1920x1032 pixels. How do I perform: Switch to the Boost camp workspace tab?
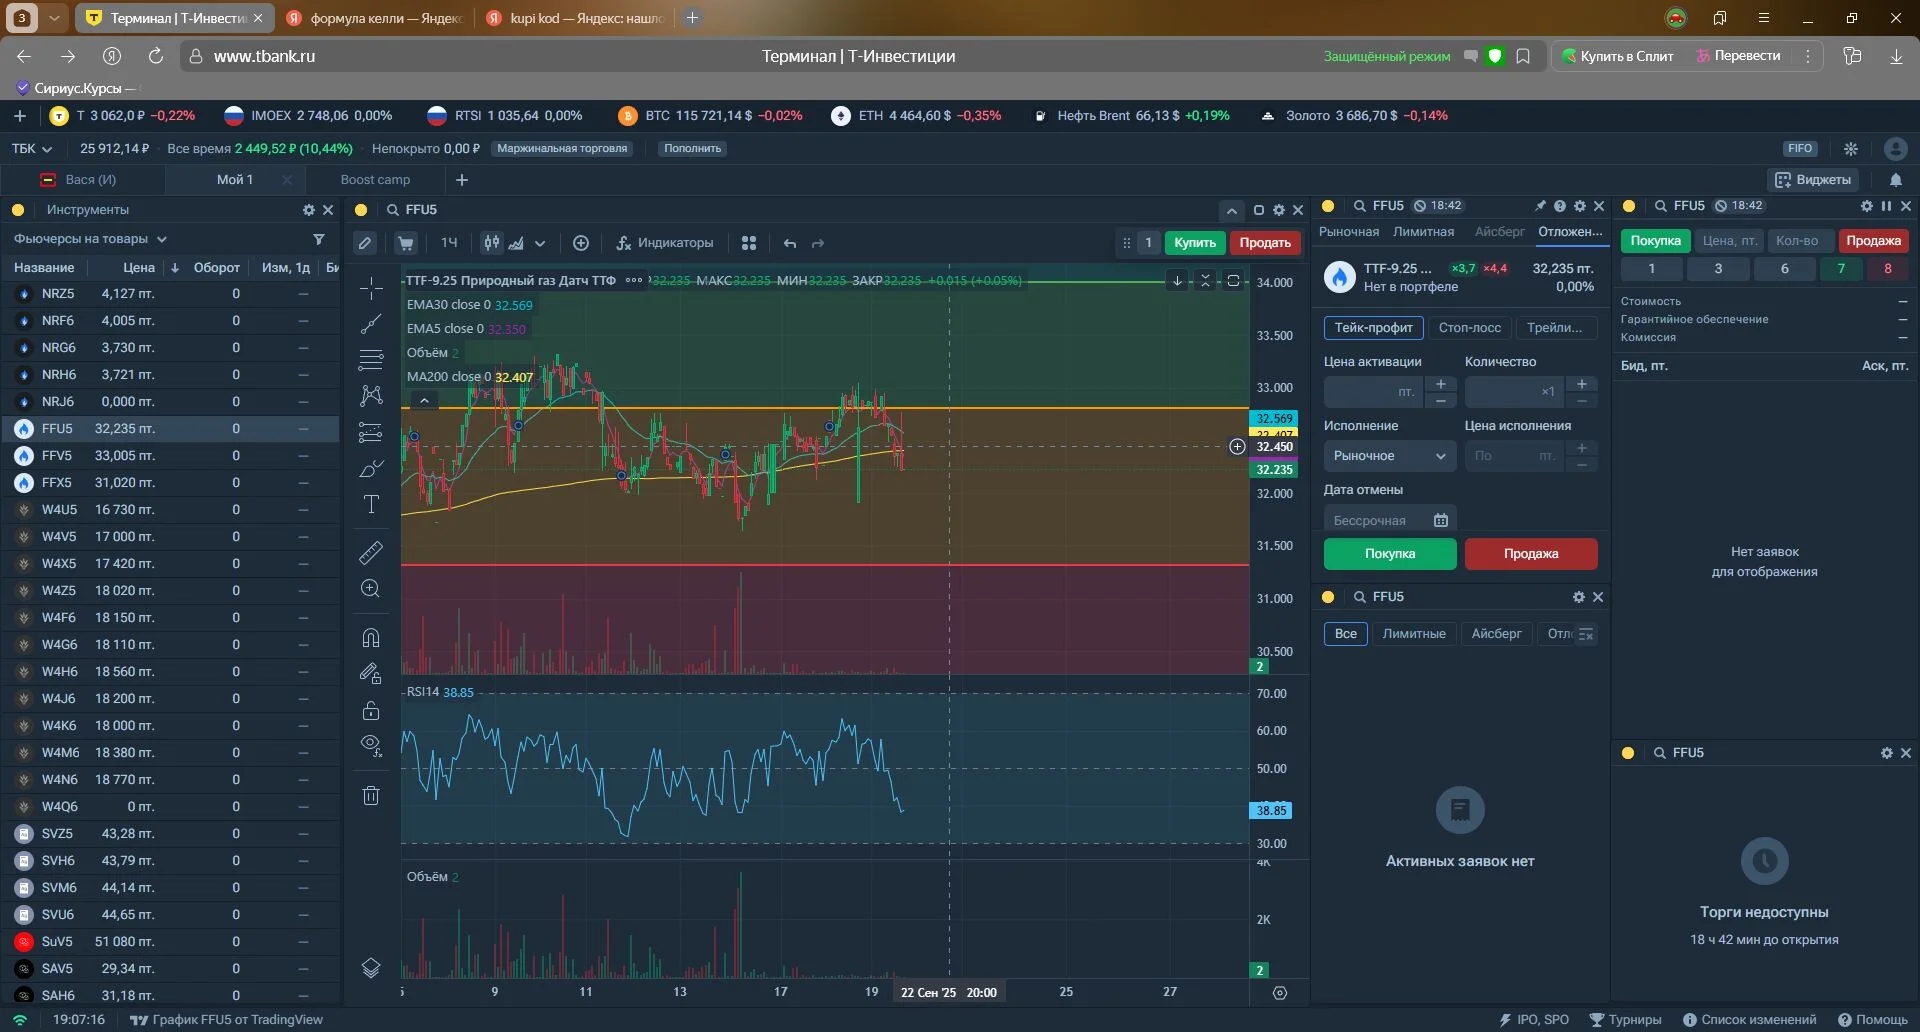point(375,180)
